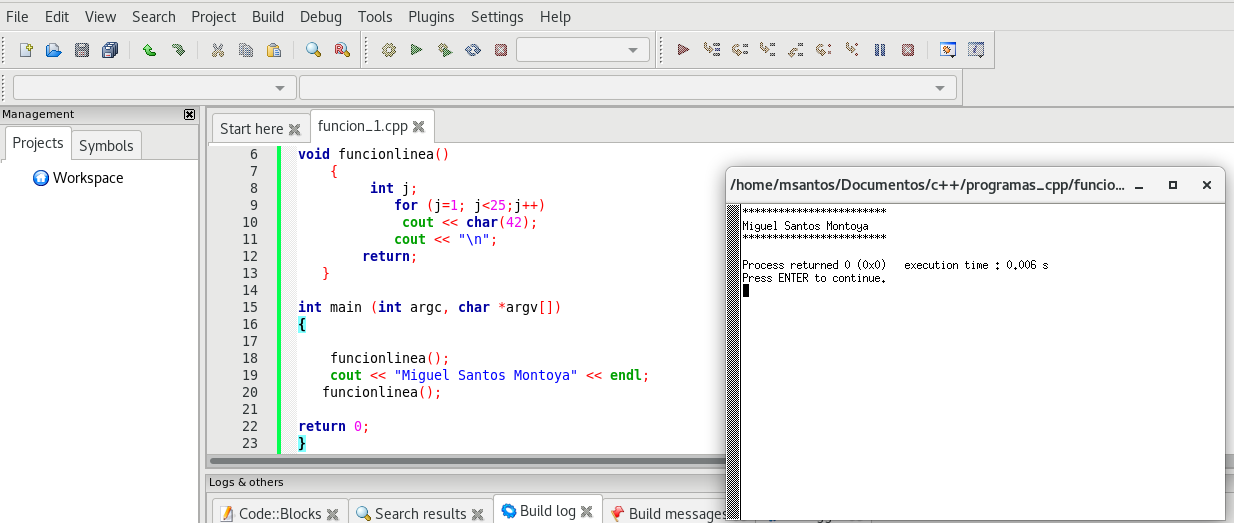The height and width of the screenshot is (523, 1234).
Task: Click the Rebuild icon
Action: (473, 50)
